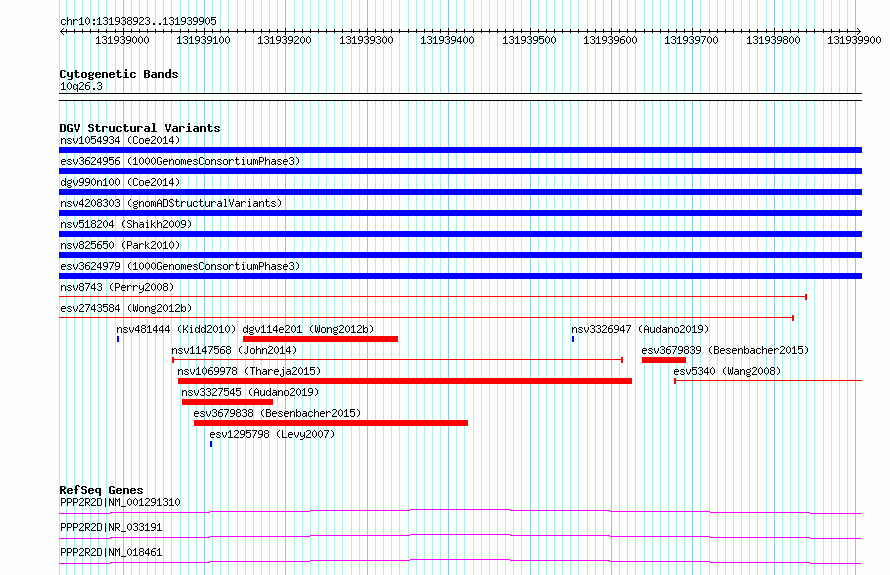The width and height of the screenshot is (890, 575).
Task: Click the small esv1295798 (Levy2007) marker
Action: click(x=211, y=444)
